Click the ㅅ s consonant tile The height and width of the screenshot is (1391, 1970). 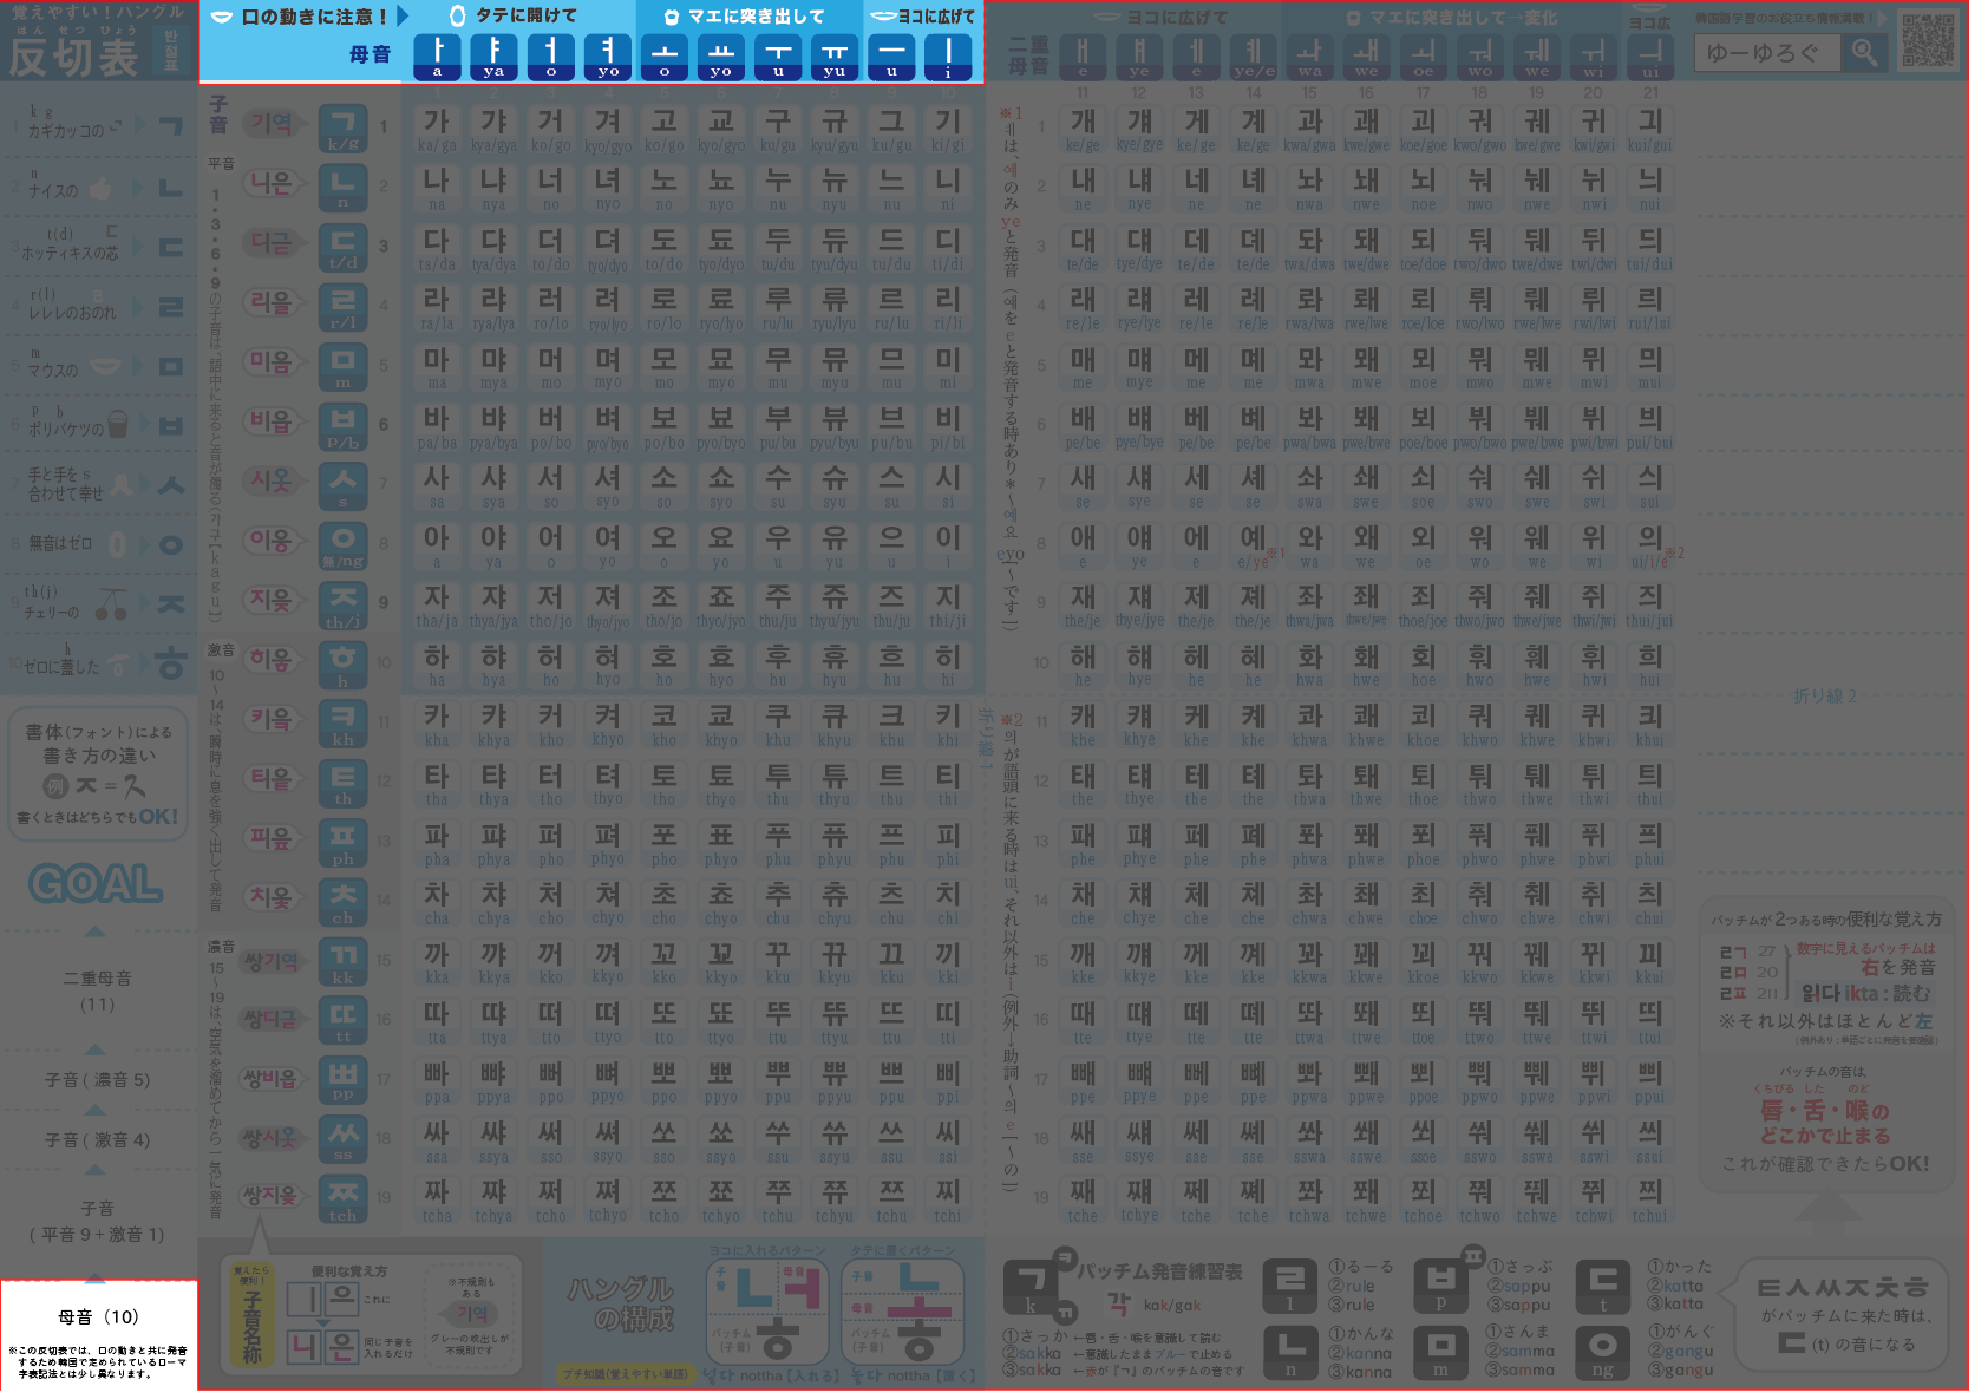click(x=343, y=485)
